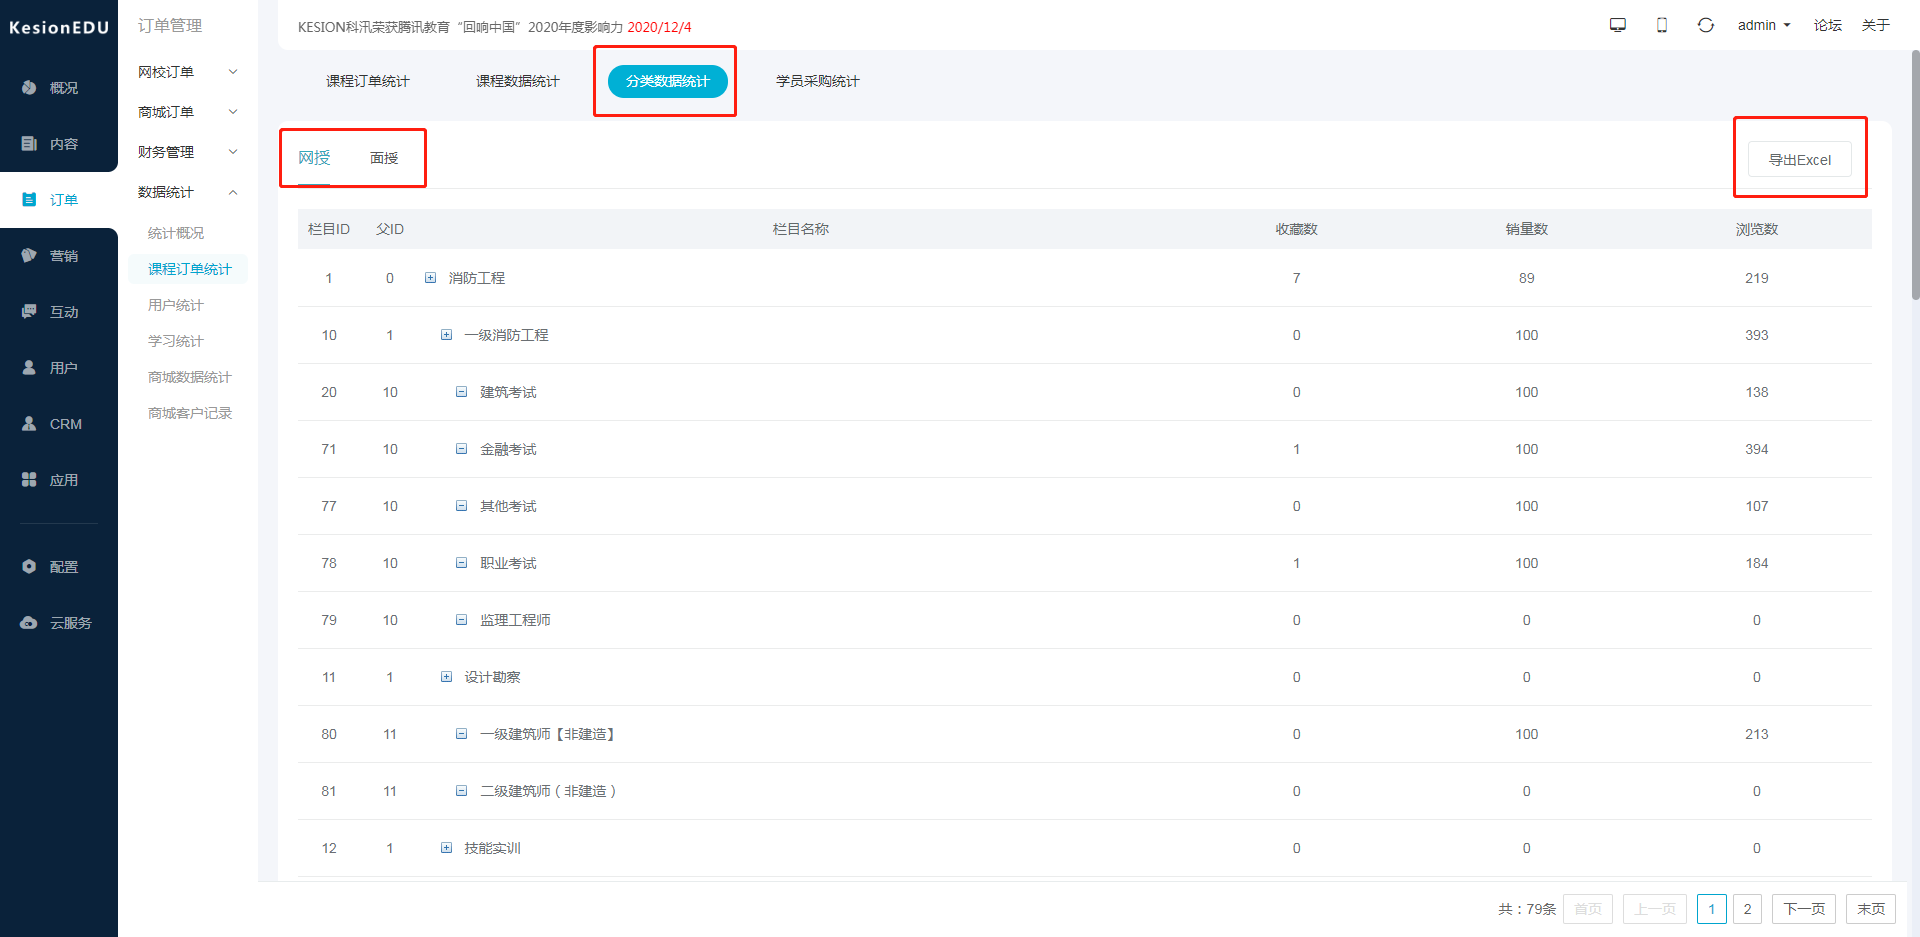
Task: Open 商城客户记录 in the side menu
Action: [x=190, y=413]
